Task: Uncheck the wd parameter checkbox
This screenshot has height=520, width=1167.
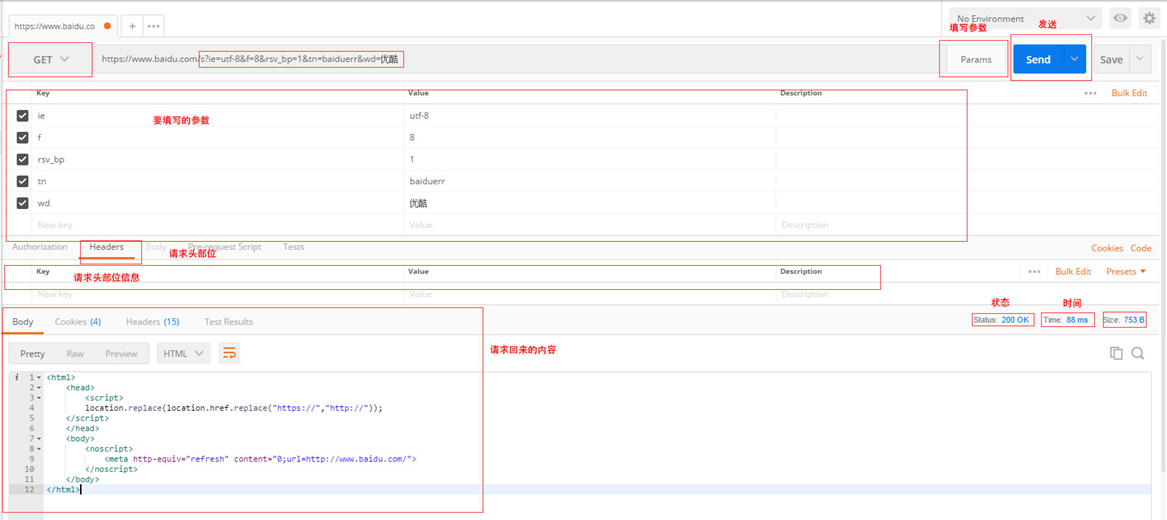Action: point(22,202)
